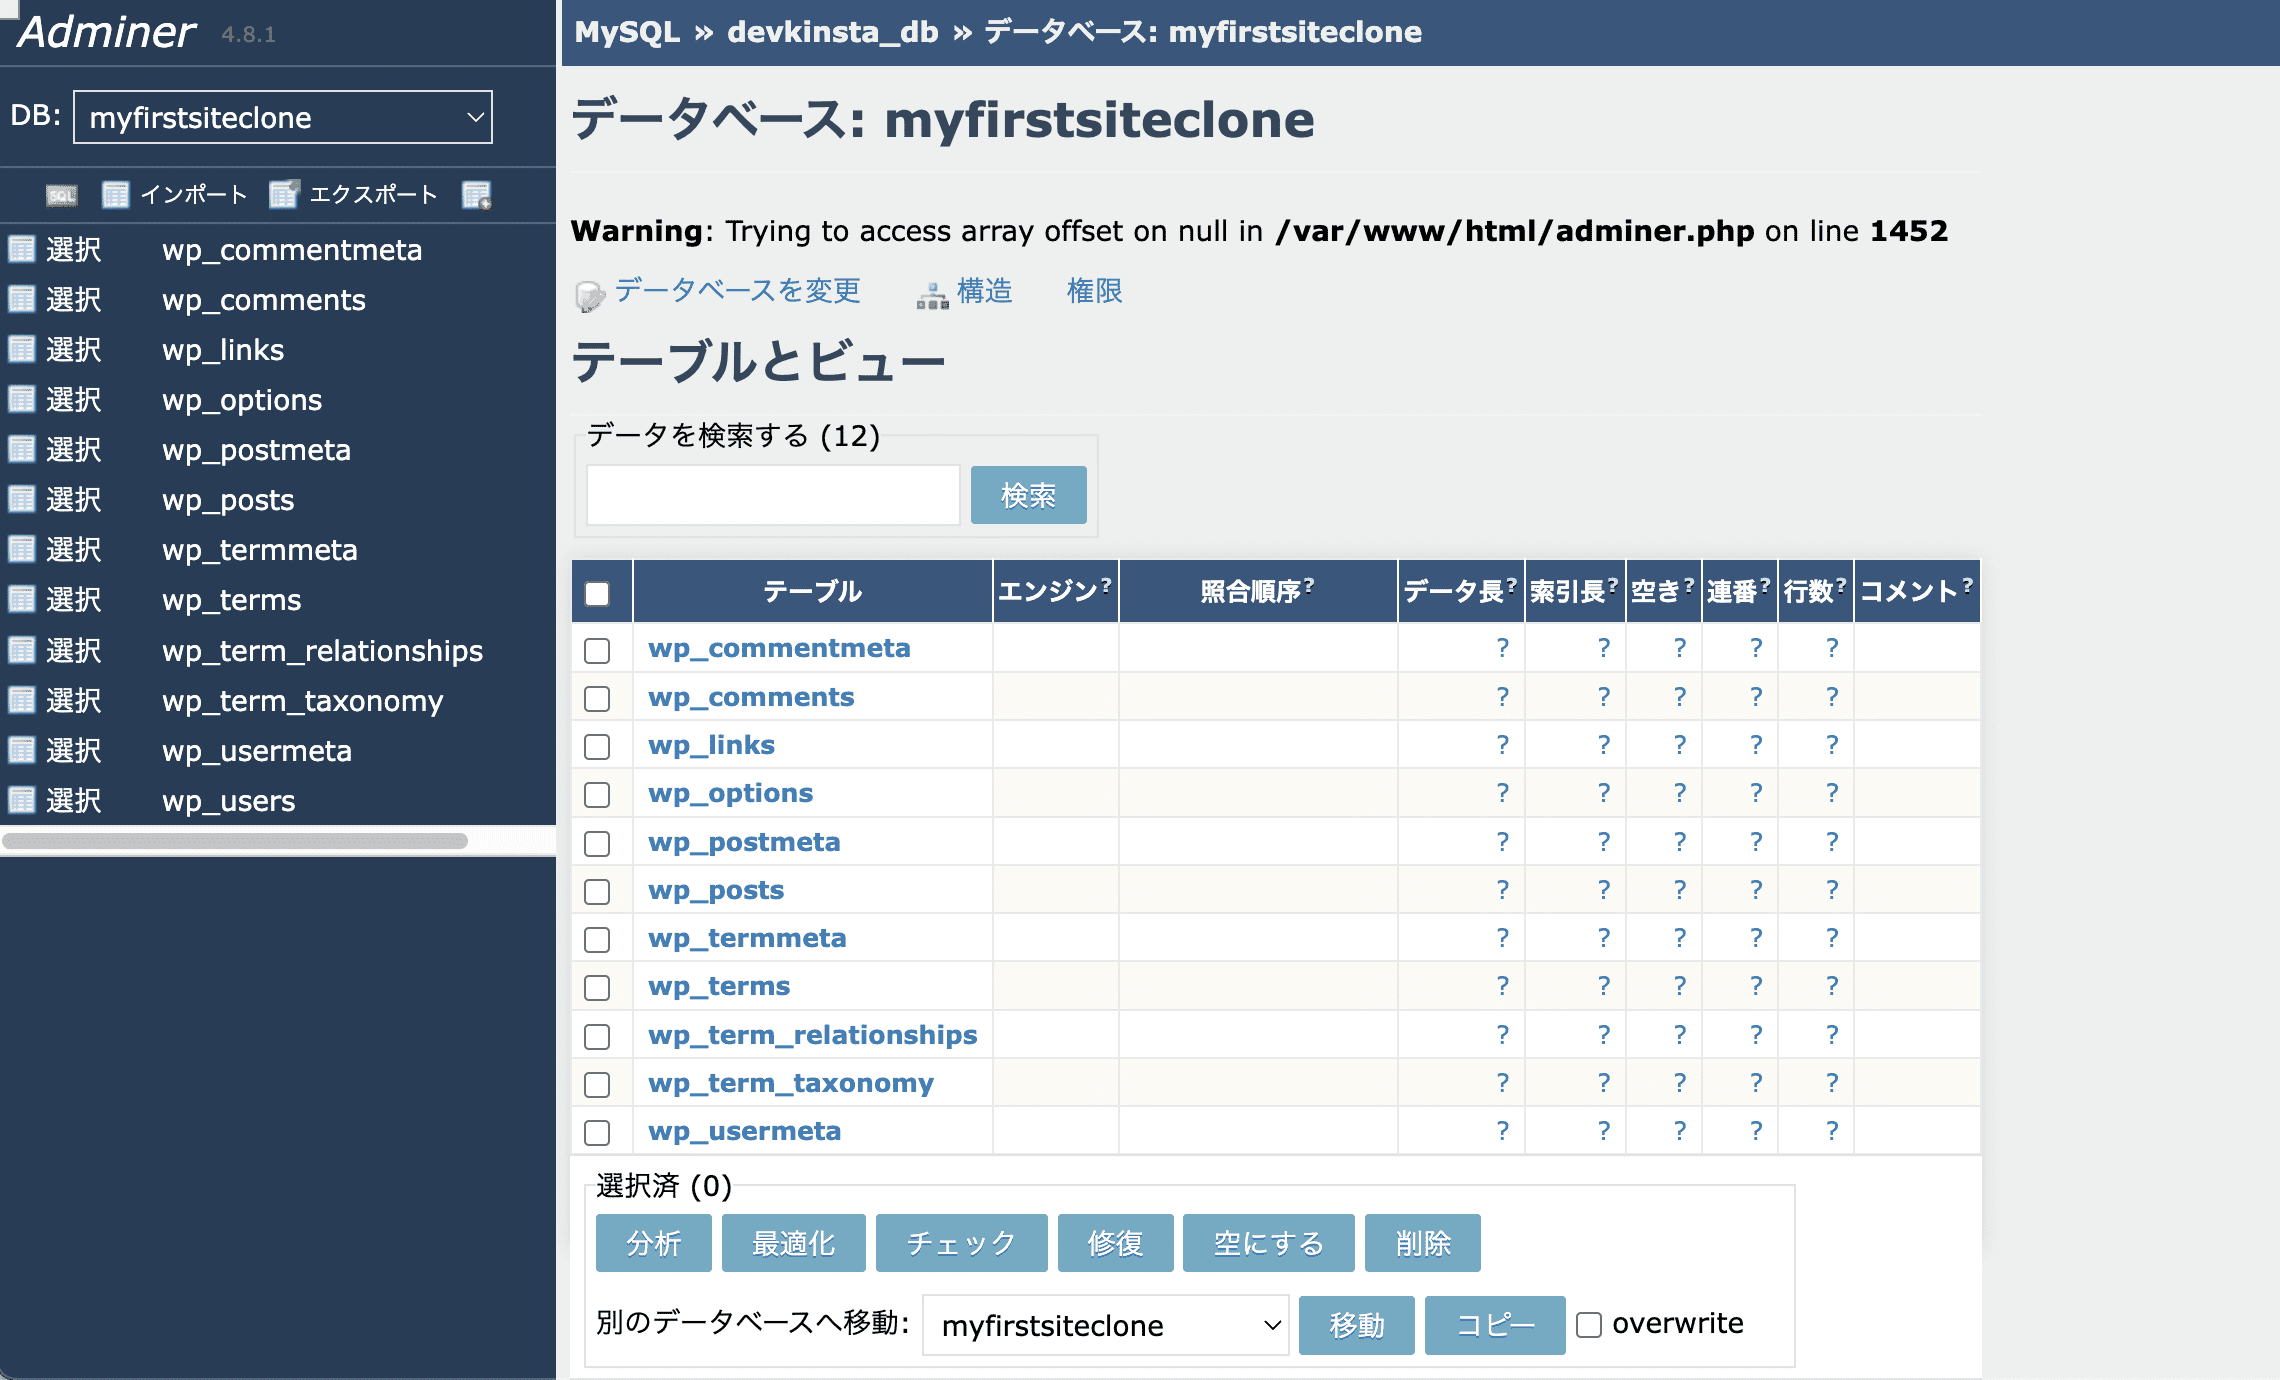This screenshot has width=2280, height=1380.
Task: Click the 構造 structure schema icon
Action: point(932,293)
